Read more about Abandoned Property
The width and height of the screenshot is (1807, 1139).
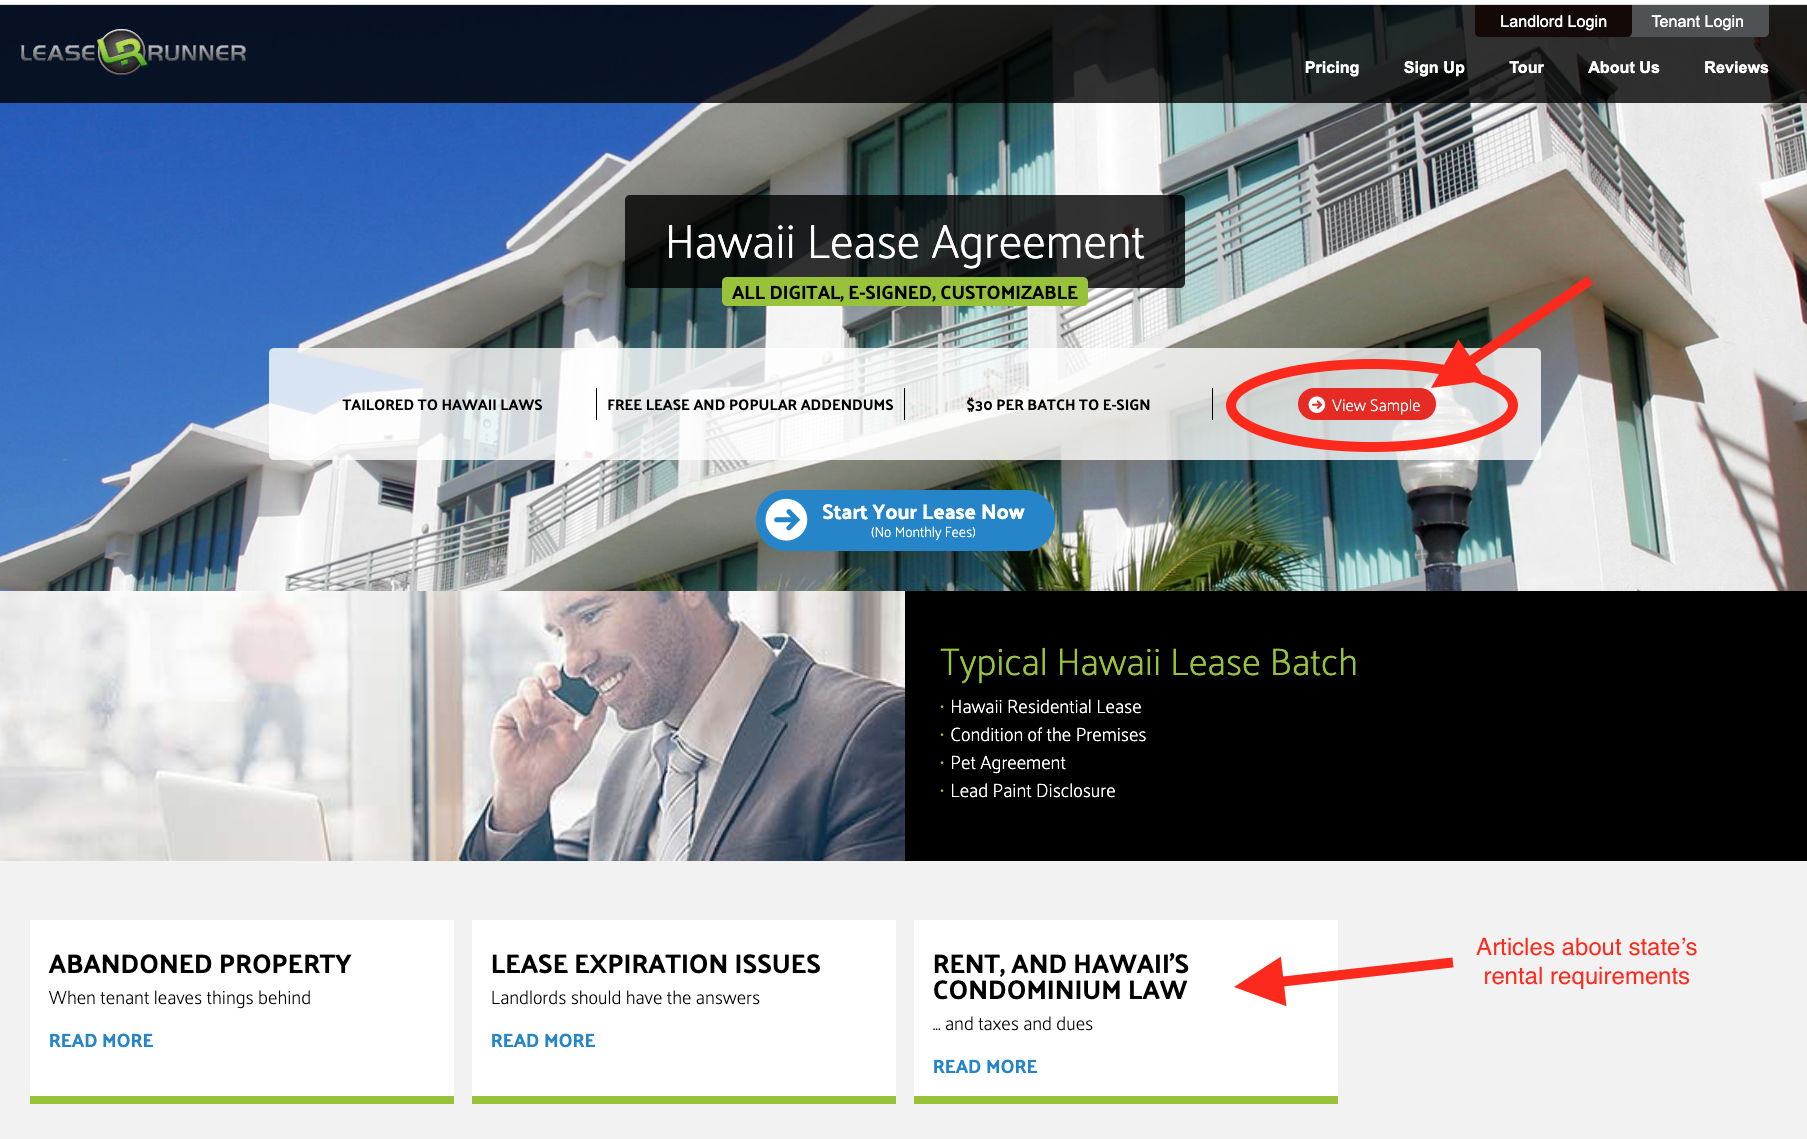click(101, 1041)
